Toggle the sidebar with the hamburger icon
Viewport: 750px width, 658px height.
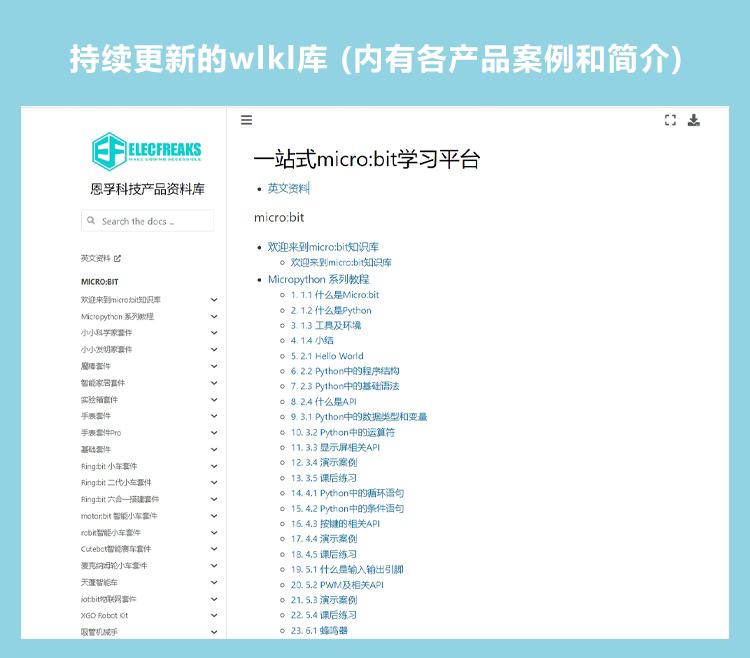tap(246, 120)
